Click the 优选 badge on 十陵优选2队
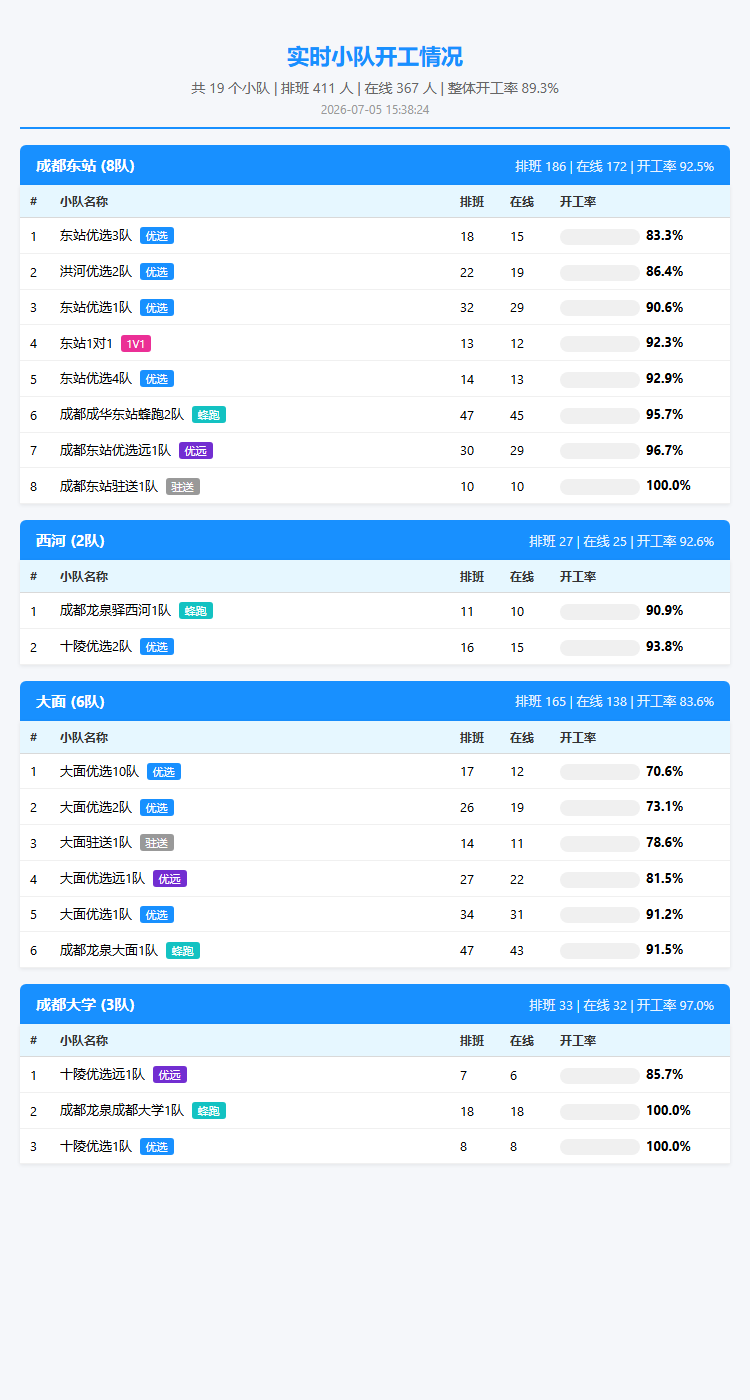This screenshot has height=1400, width=750. [157, 647]
